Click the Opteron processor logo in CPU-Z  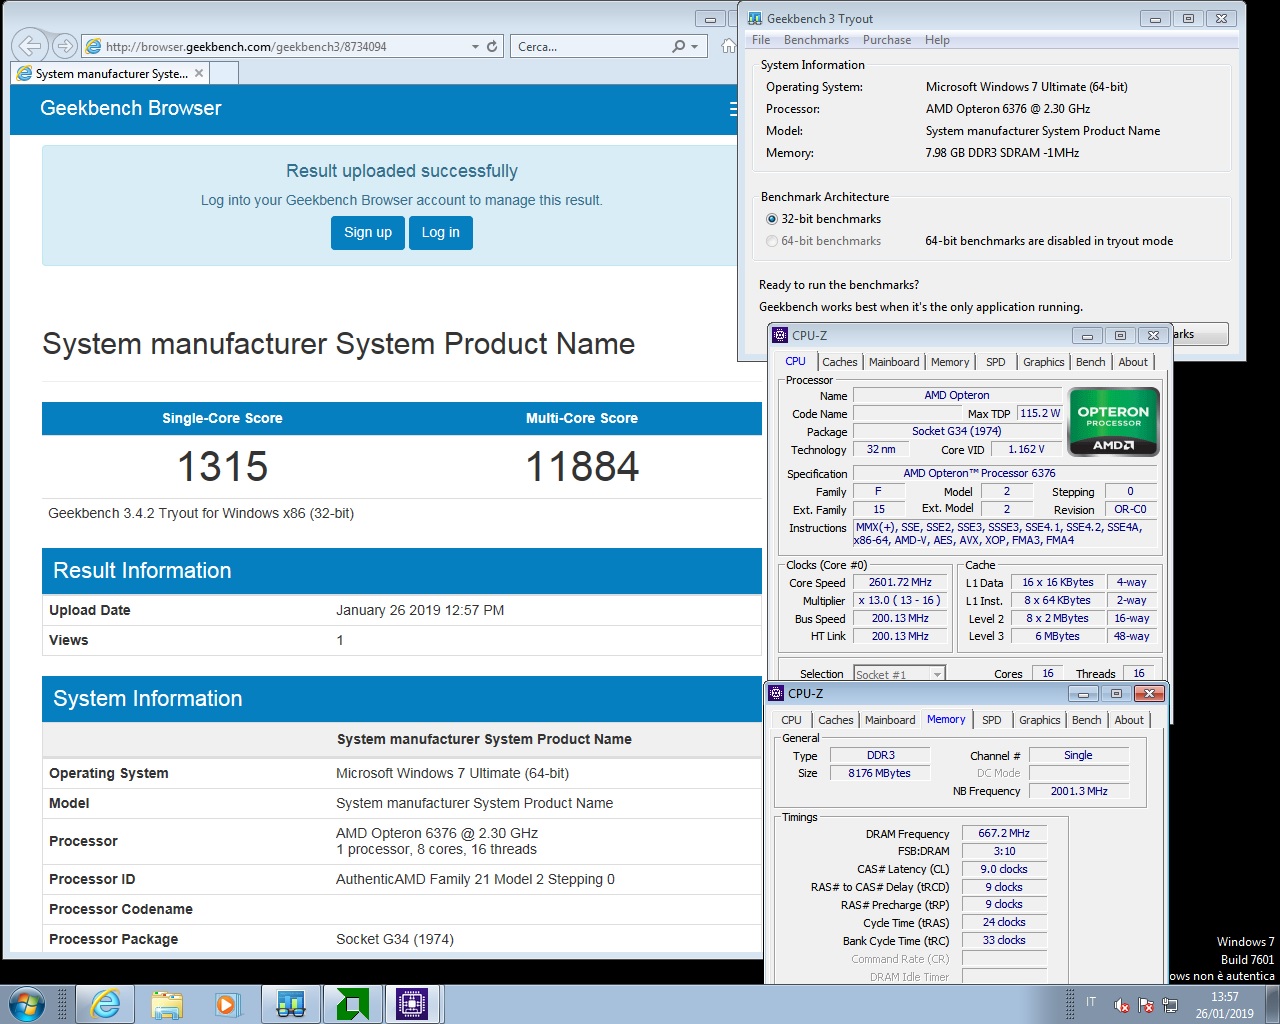coord(1113,422)
